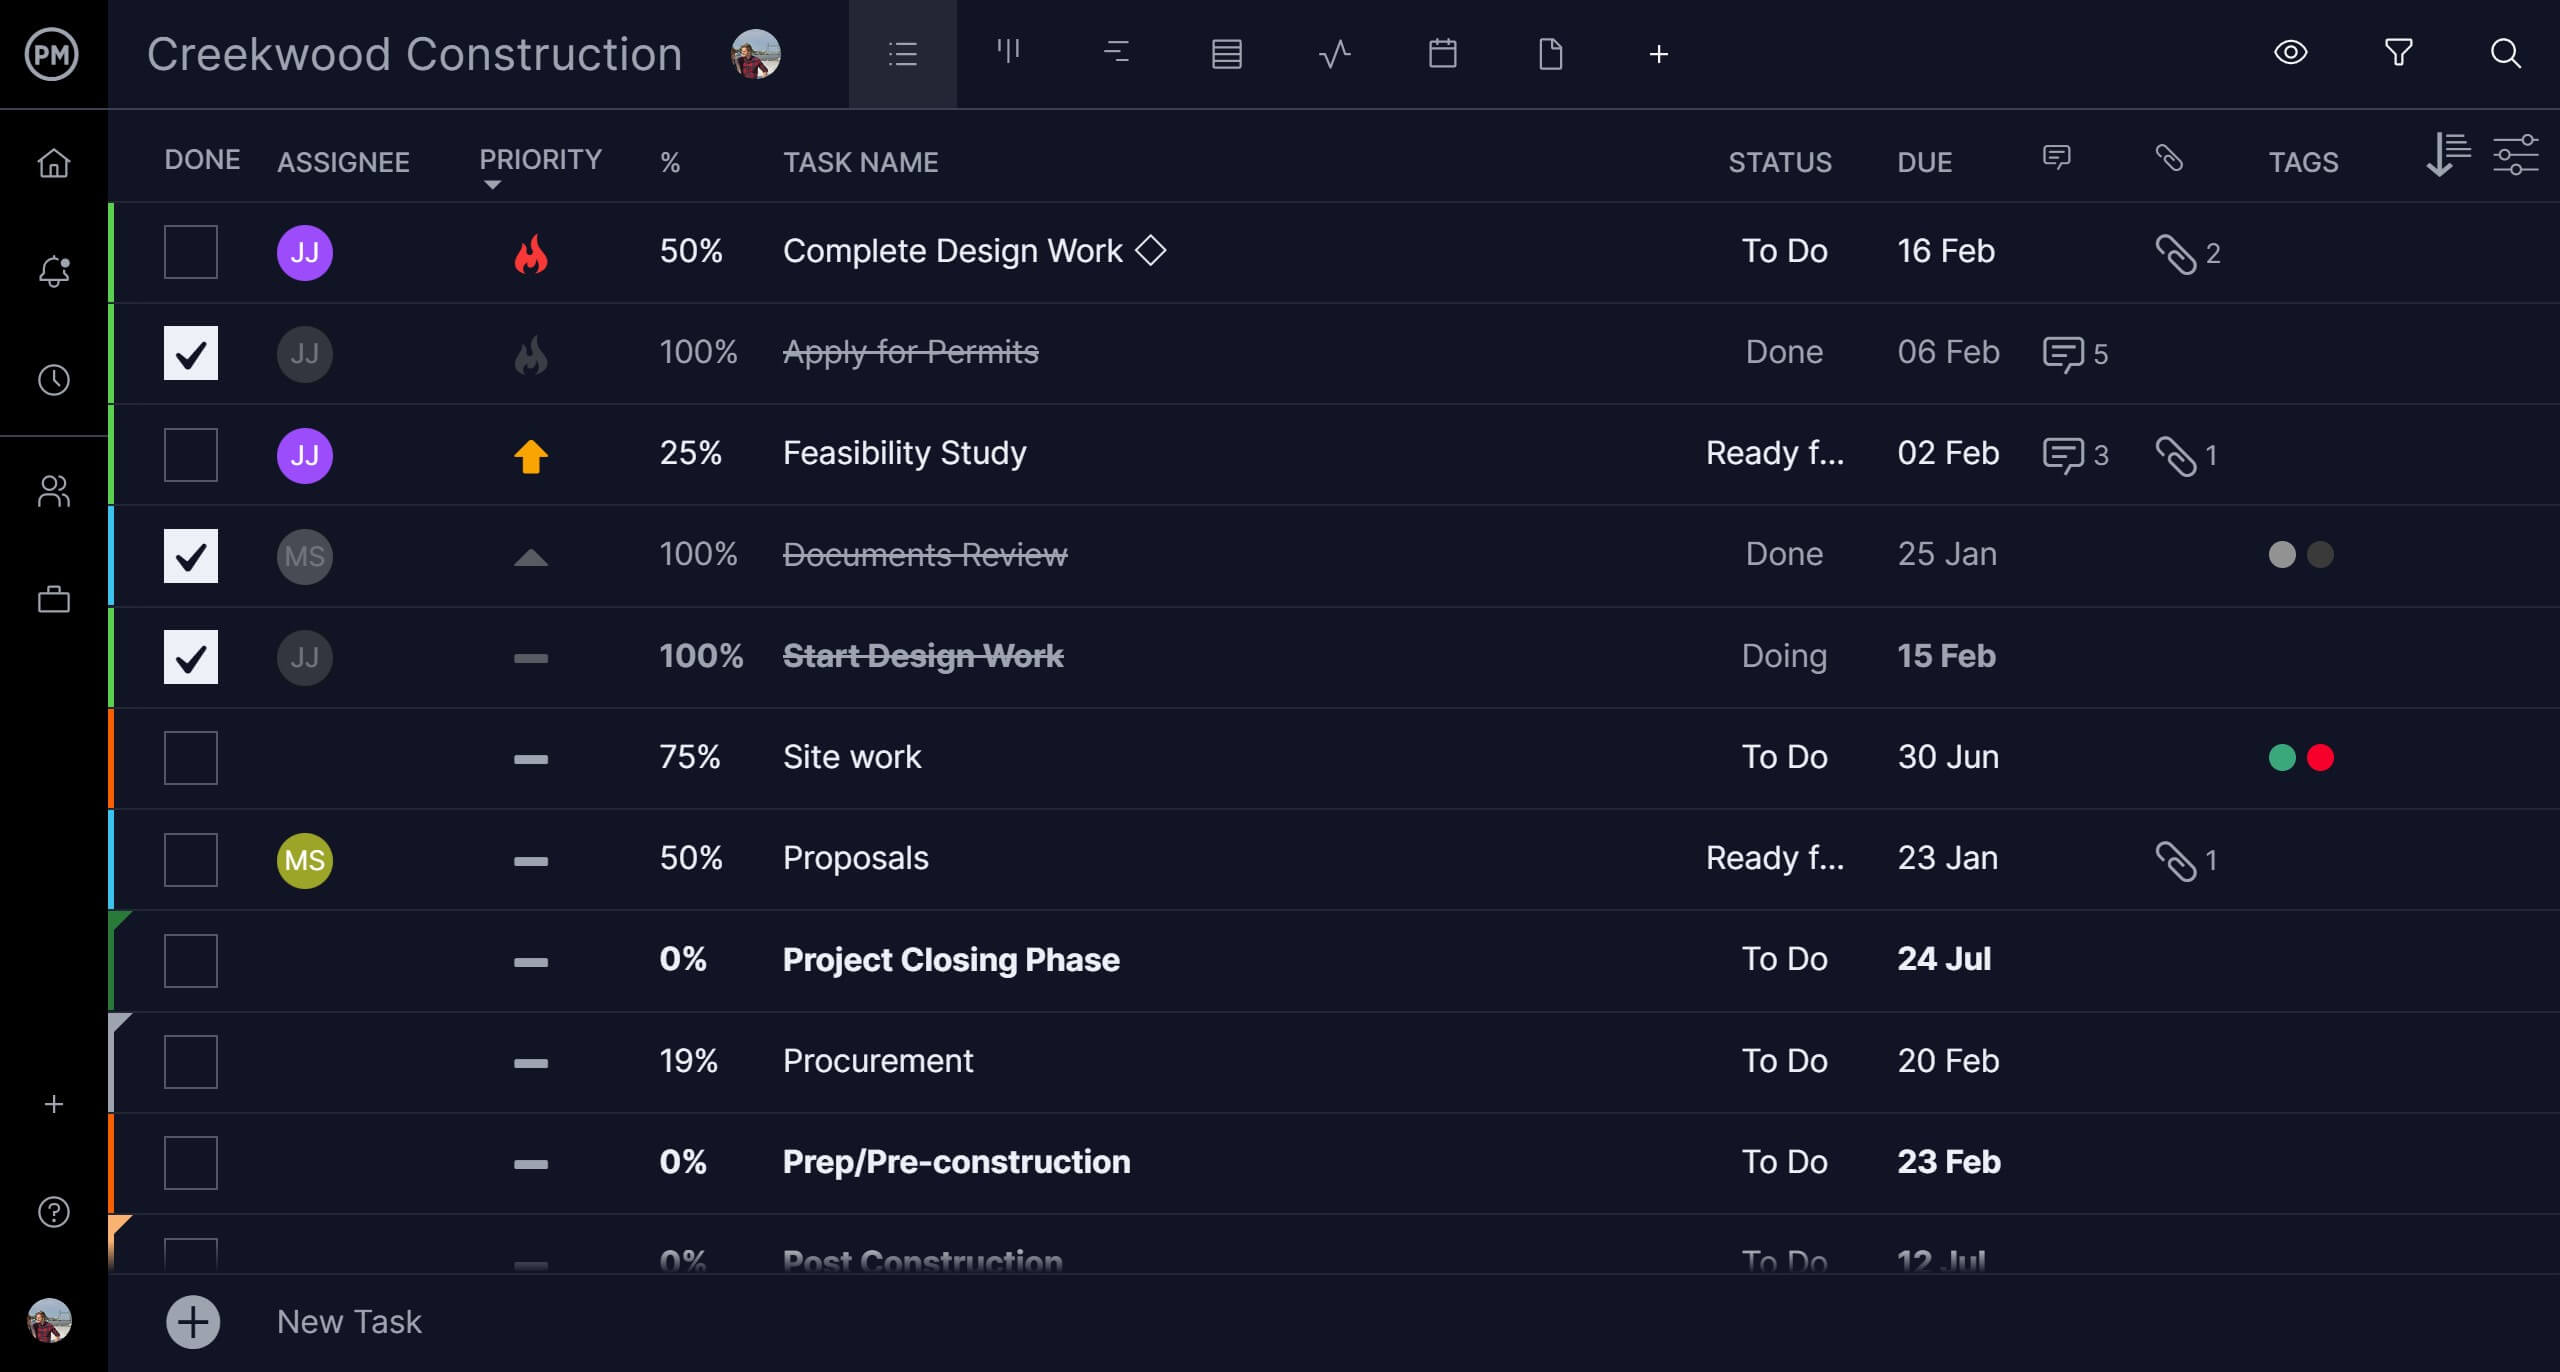Click the comments icon on Proposals row
This screenshot has height=1372, width=2560.
pyautogui.click(x=2055, y=859)
